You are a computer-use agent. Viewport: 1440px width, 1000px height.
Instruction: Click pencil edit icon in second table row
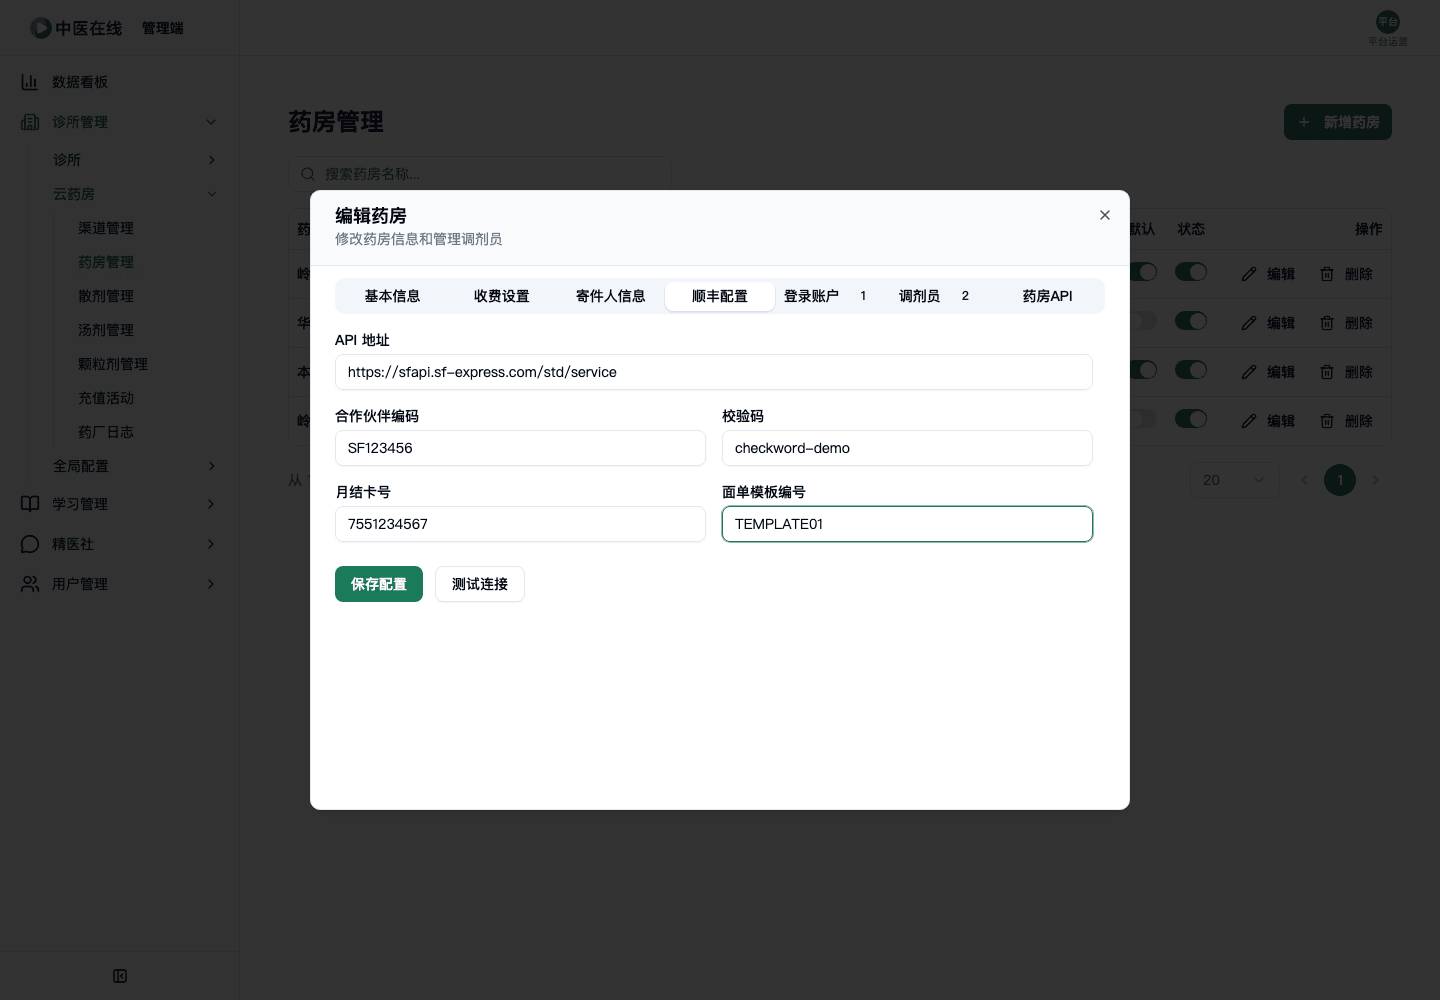coord(1249,323)
